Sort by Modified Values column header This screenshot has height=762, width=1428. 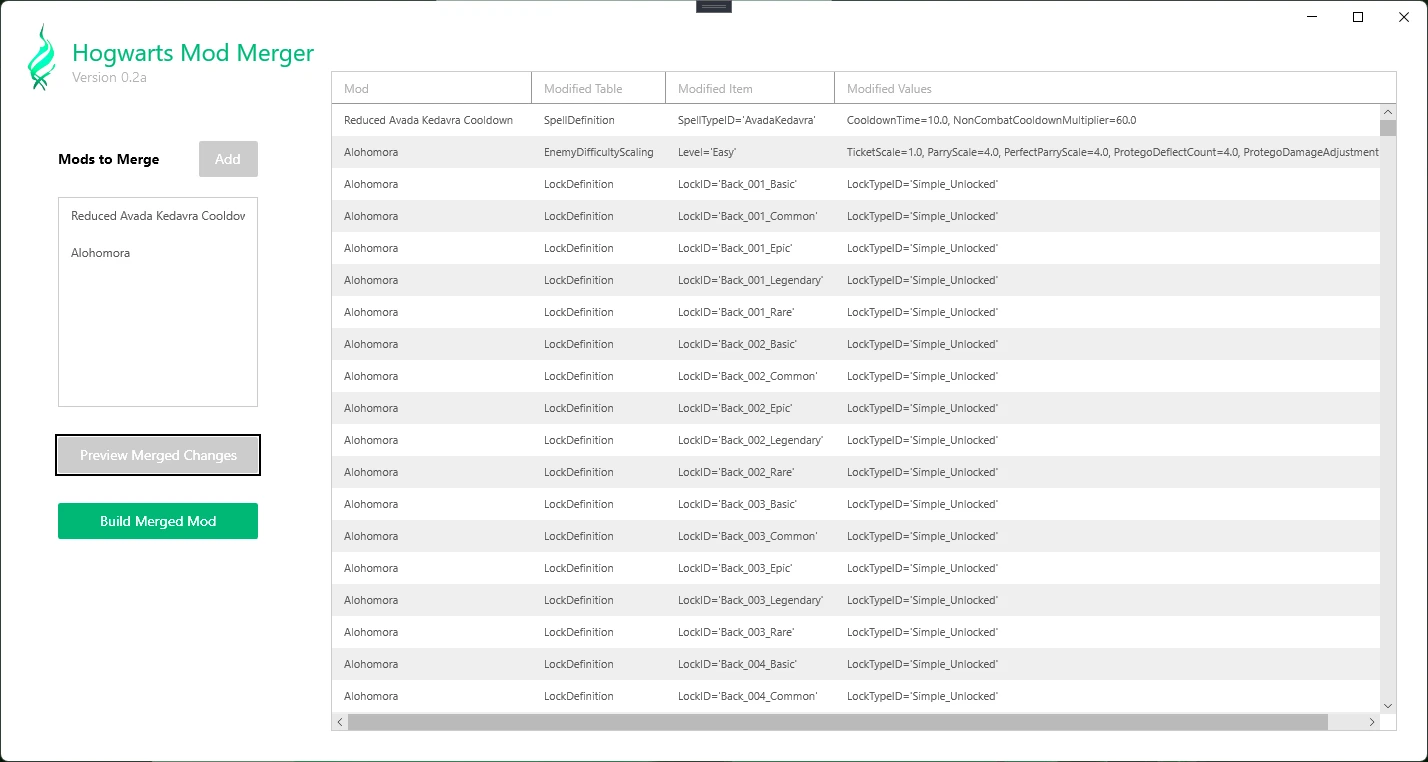pos(1100,89)
